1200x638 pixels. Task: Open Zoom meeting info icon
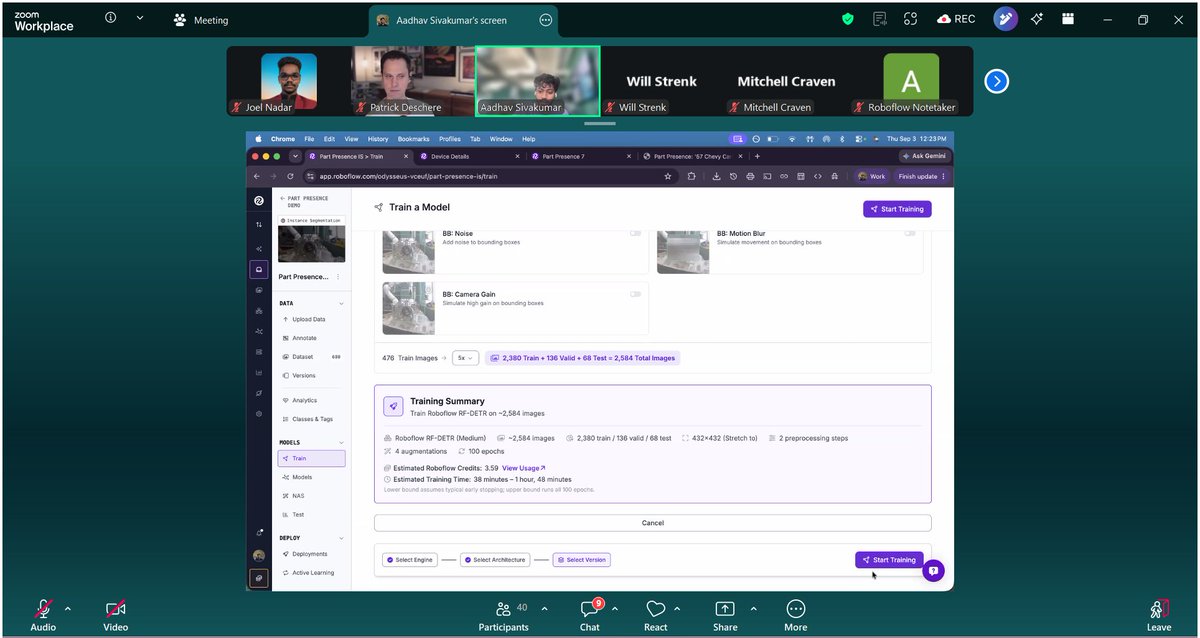(110, 18)
